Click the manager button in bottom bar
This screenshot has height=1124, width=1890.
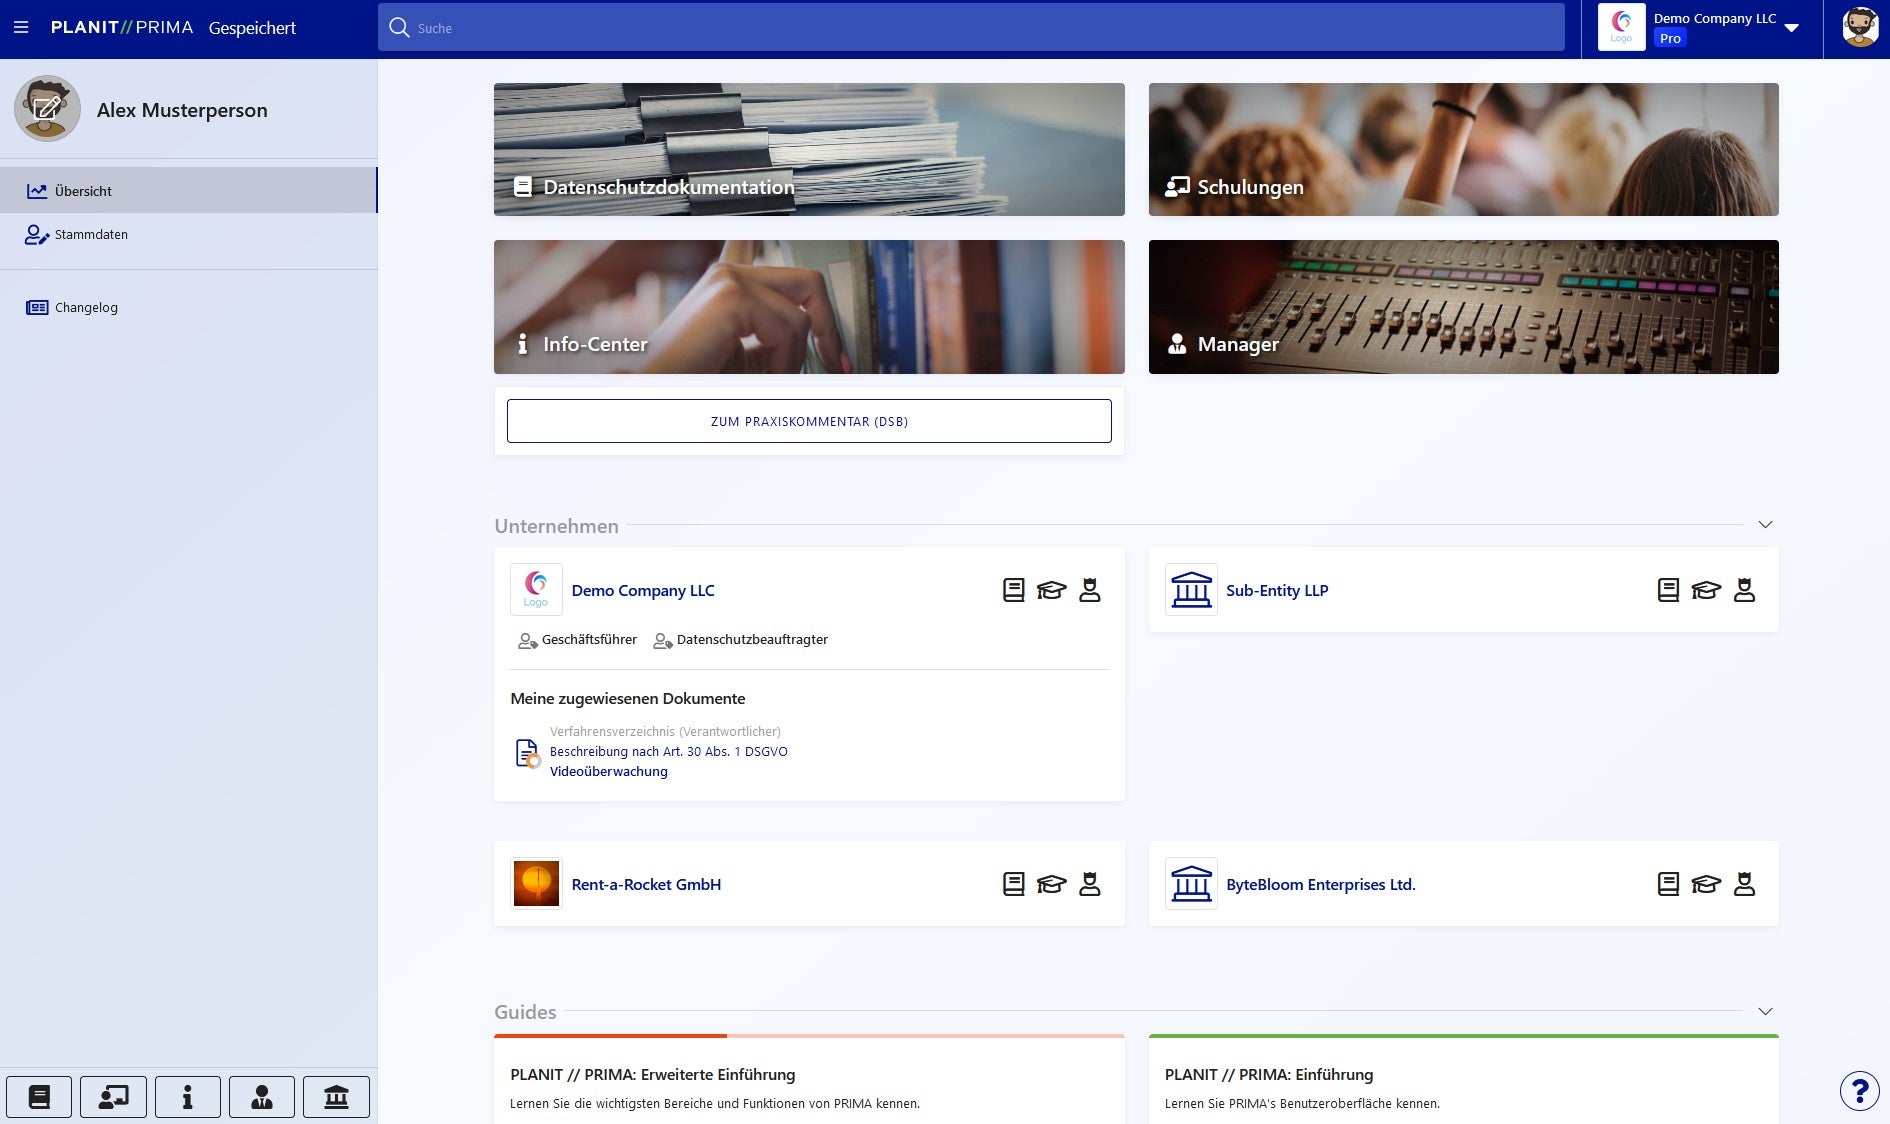262,1097
